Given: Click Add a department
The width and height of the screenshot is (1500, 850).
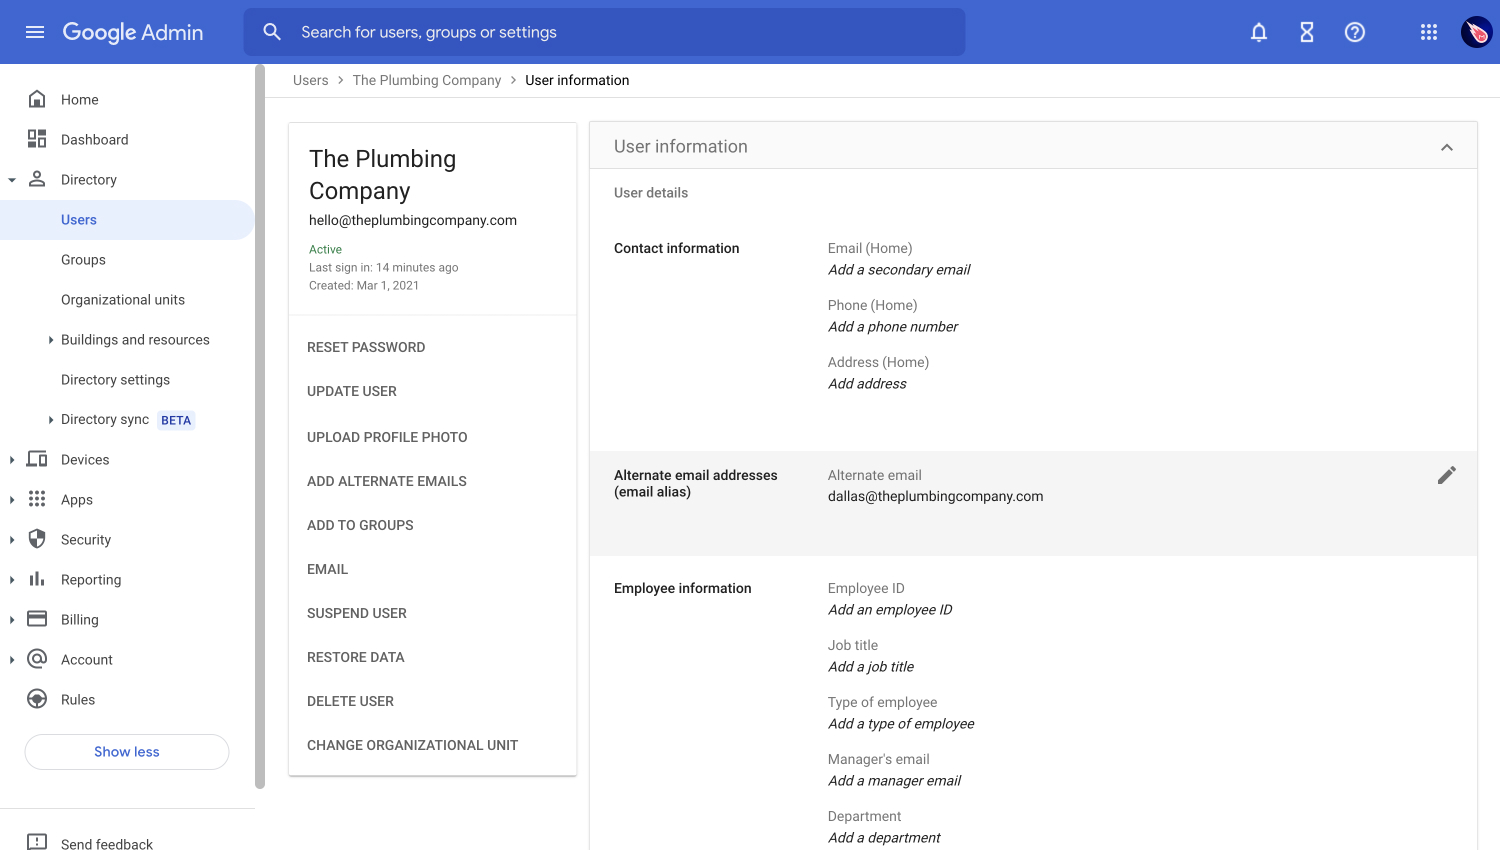Looking at the screenshot, I should click(x=884, y=838).
